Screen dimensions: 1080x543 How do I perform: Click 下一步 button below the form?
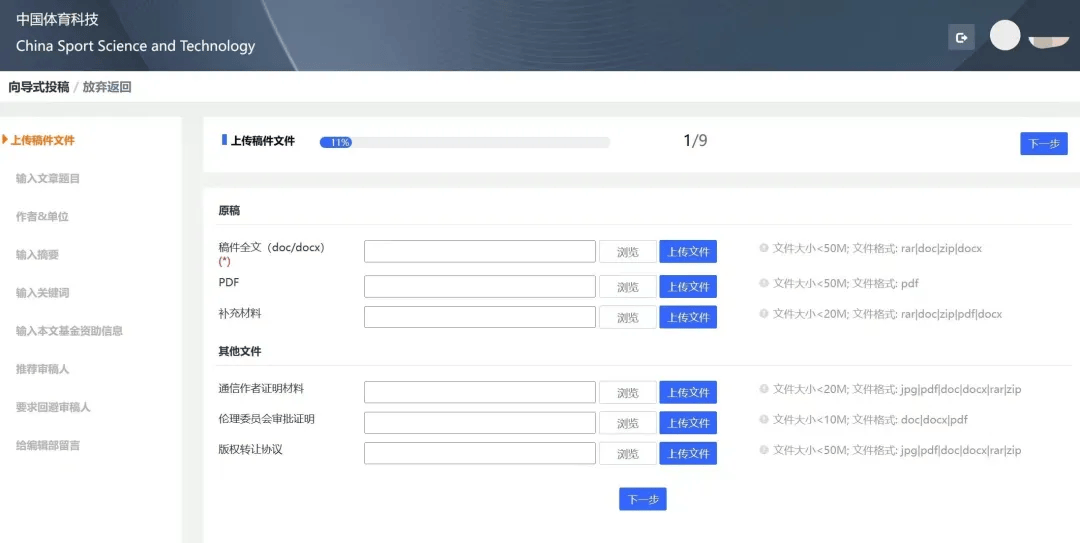642,499
